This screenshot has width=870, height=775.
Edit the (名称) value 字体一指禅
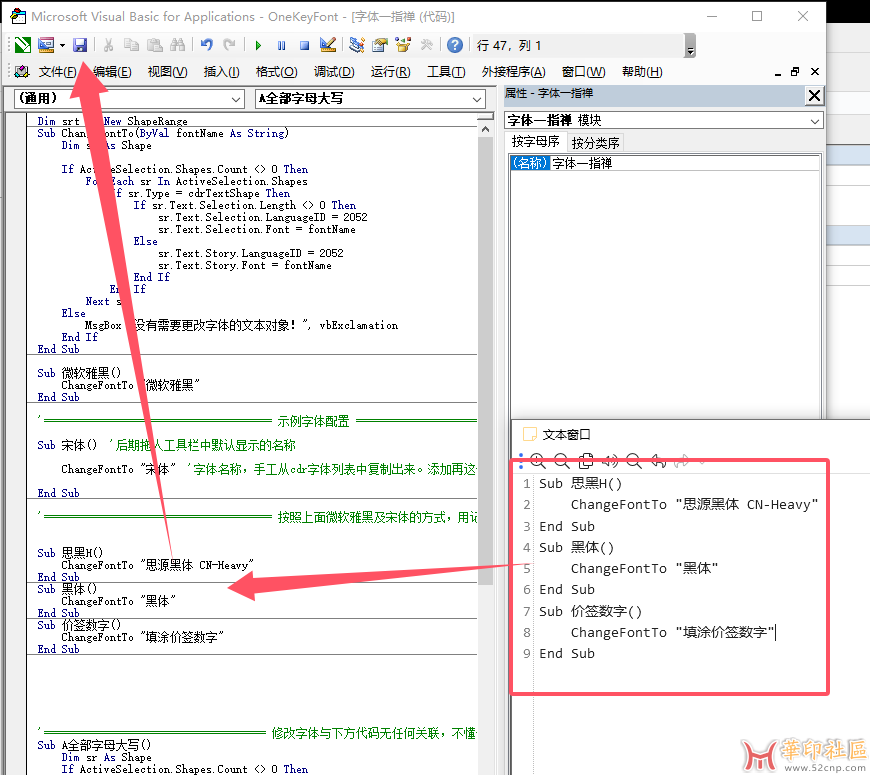685,163
